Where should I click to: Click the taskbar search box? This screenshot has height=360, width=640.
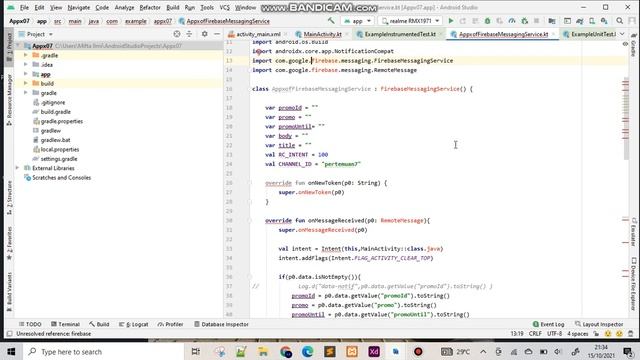click(103, 352)
